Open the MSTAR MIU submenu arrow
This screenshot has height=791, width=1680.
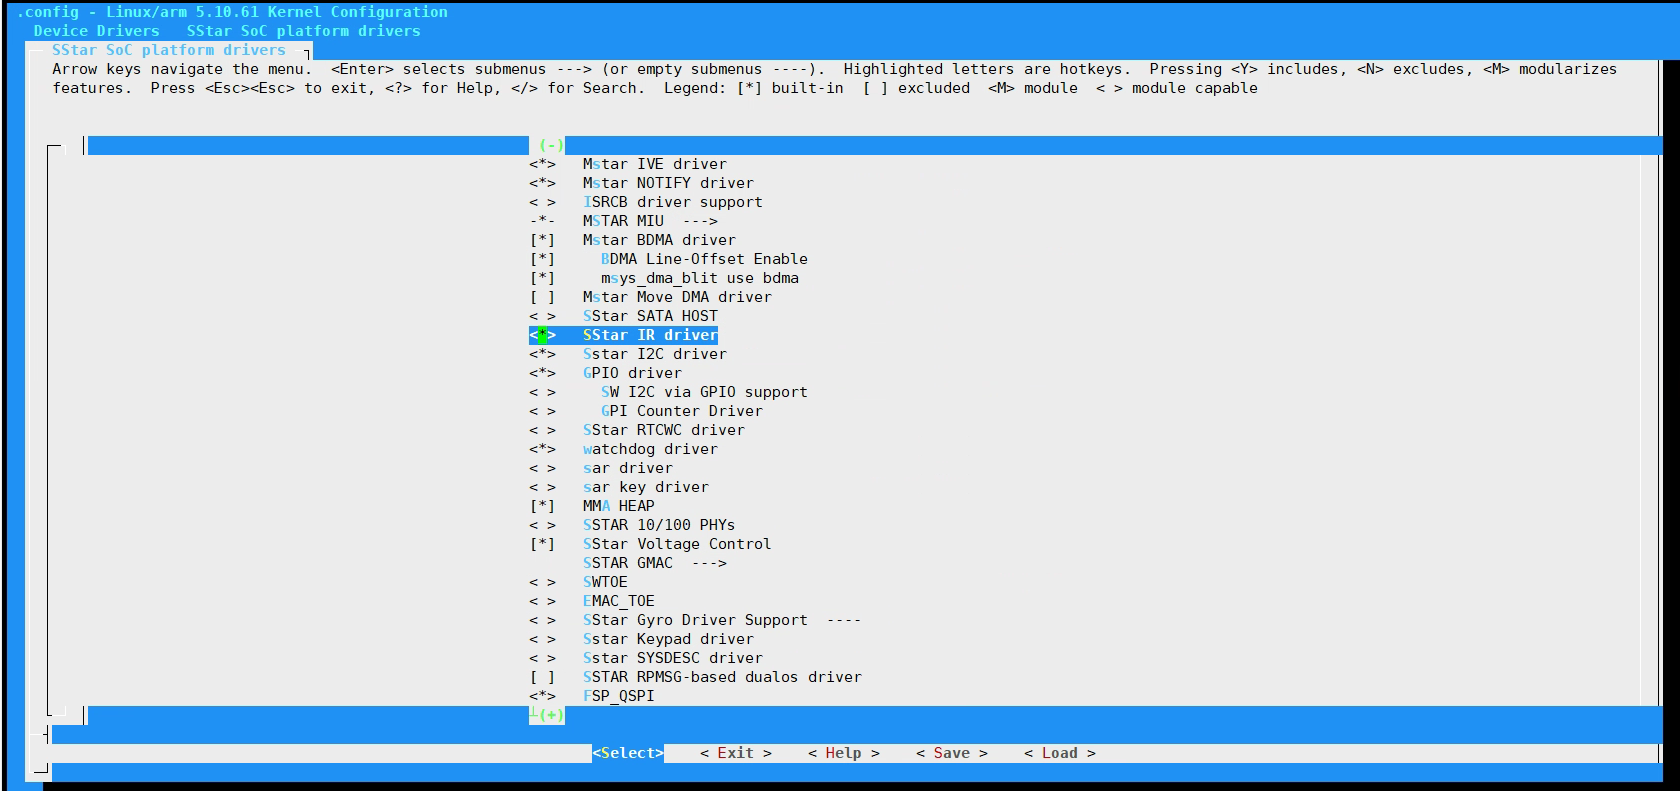tap(700, 221)
